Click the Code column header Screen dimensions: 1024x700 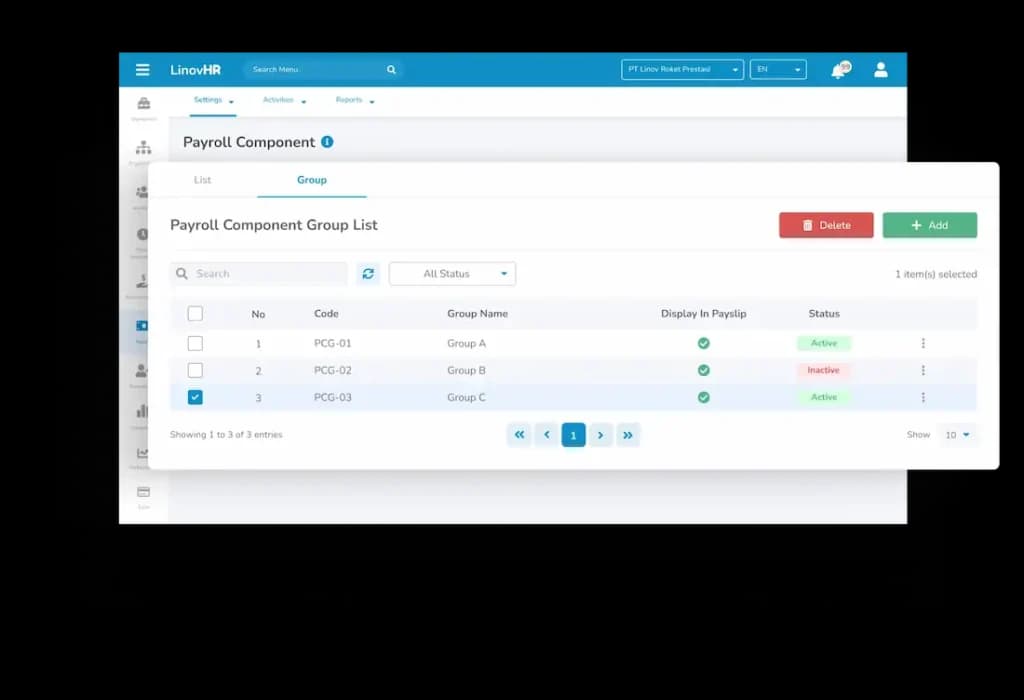tap(326, 313)
